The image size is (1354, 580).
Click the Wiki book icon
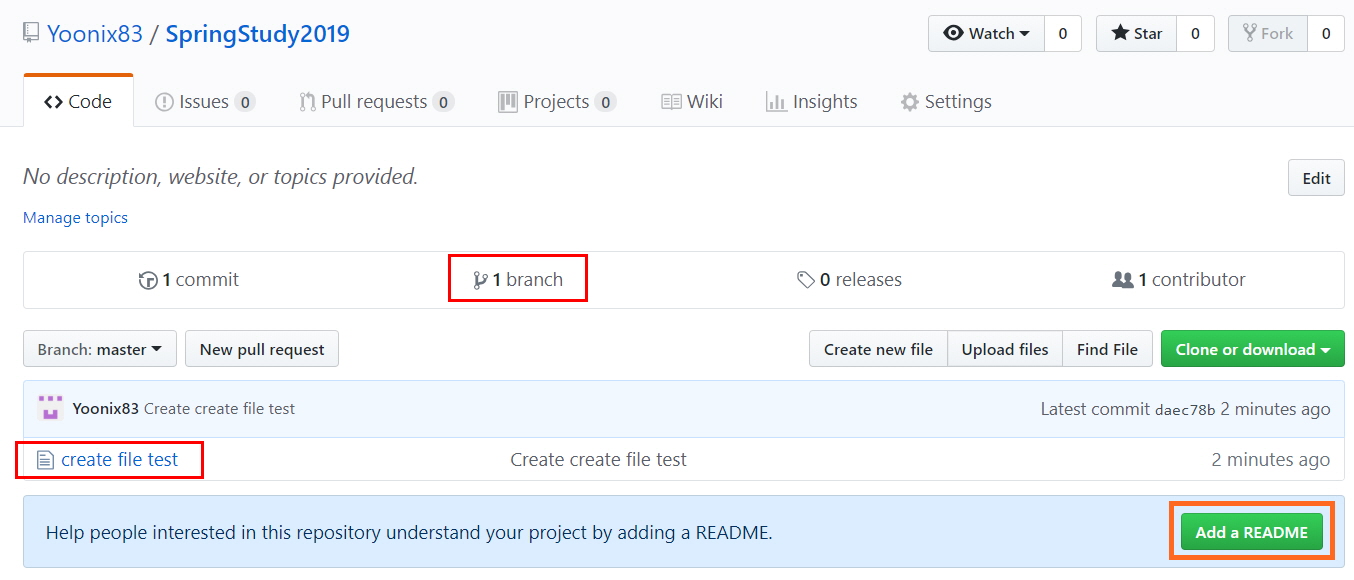click(x=671, y=102)
